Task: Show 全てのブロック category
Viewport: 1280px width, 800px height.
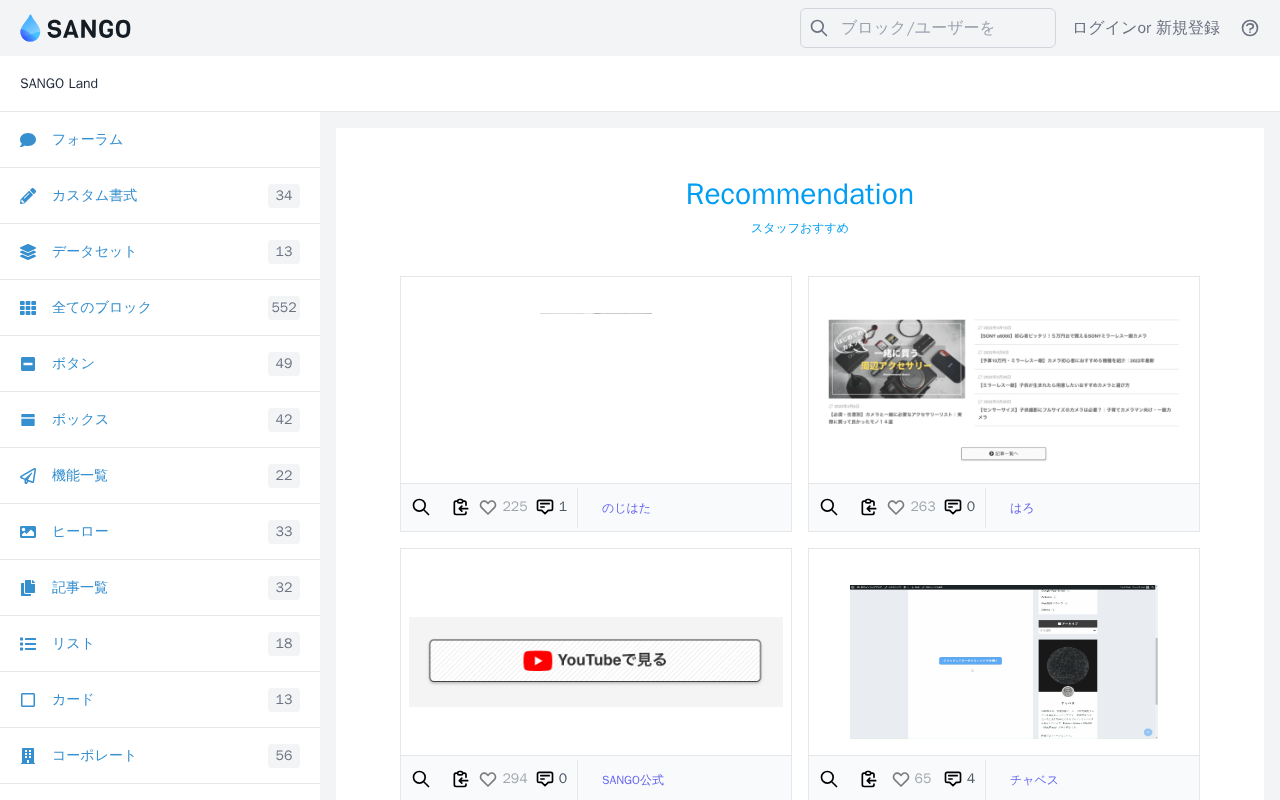Action: coord(160,308)
